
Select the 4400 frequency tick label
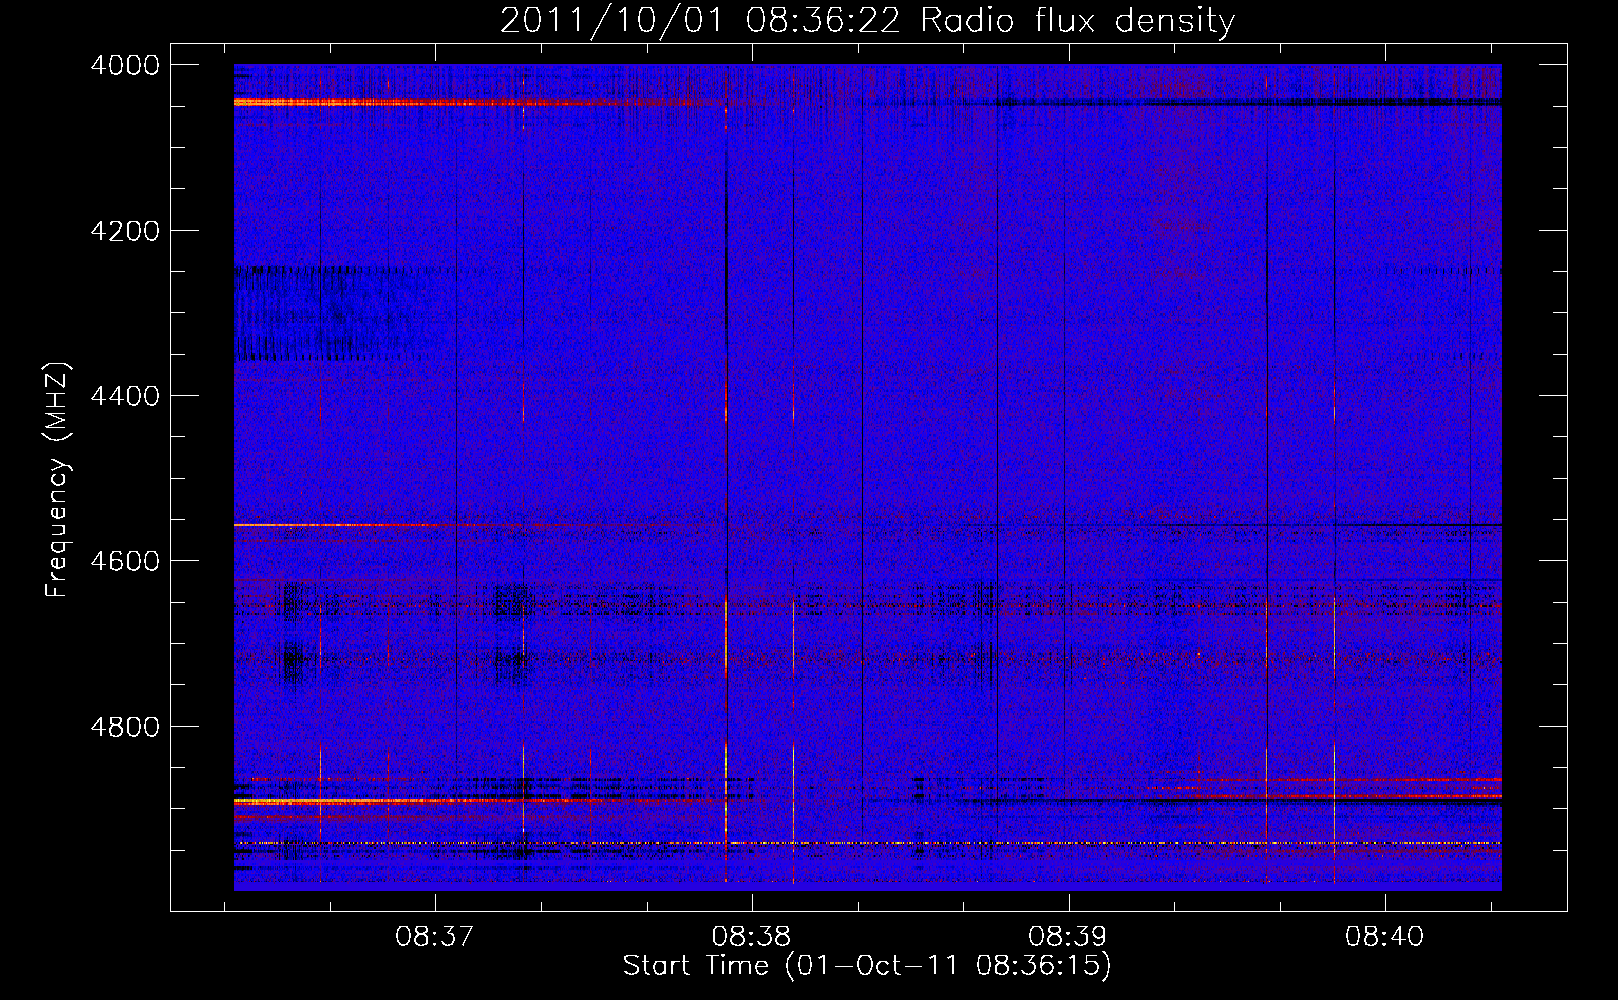point(125,396)
